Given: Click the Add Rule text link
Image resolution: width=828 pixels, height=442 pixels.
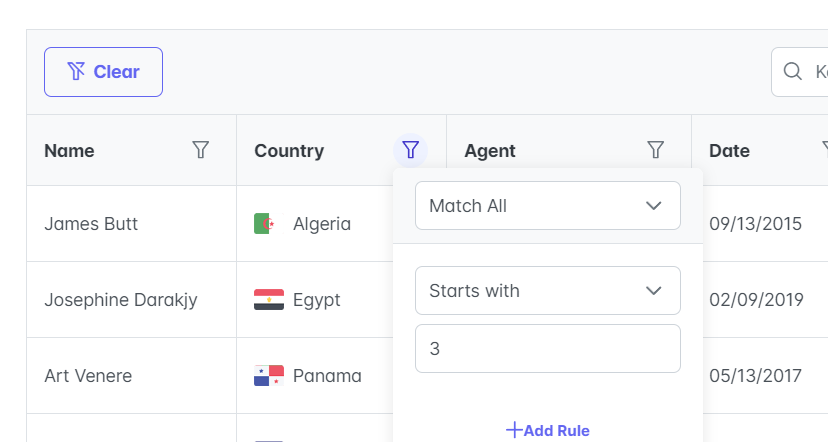Looking at the screenshot, I should 556,431.
